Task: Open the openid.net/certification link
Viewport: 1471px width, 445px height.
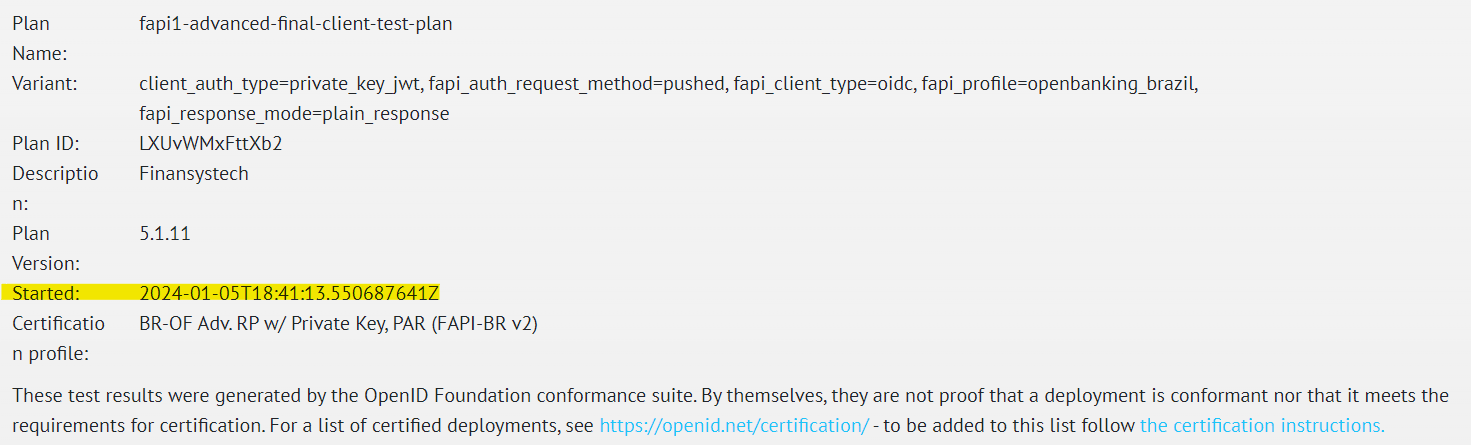Action: [733, 425]
